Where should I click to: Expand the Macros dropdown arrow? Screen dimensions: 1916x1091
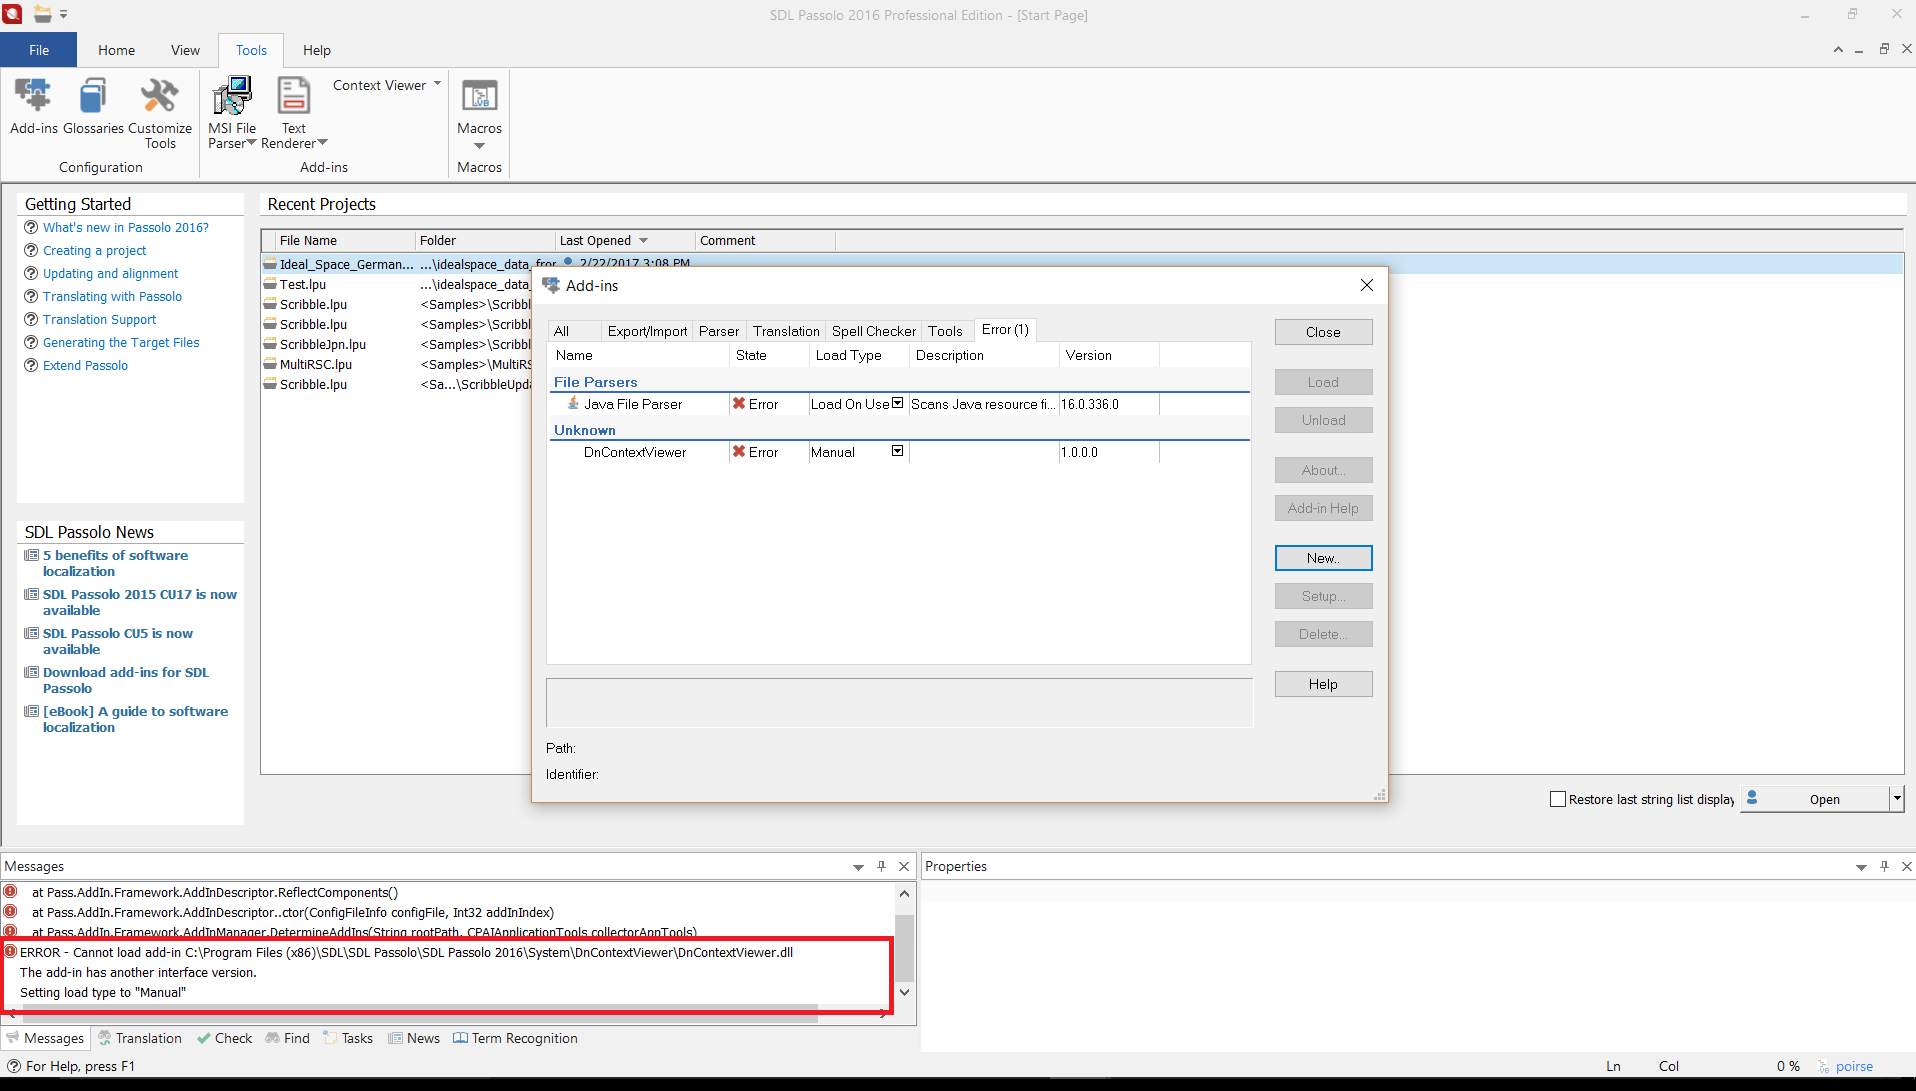pos(479,146)
